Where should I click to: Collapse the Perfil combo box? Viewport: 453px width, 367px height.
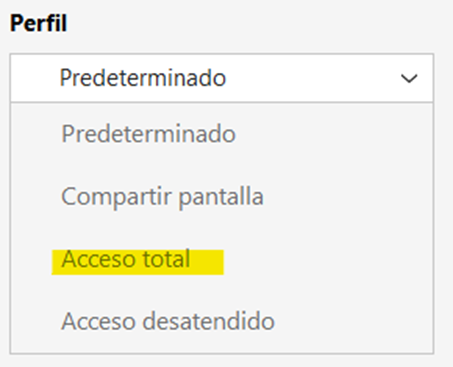pyautogui.click(x=222, y=78)
